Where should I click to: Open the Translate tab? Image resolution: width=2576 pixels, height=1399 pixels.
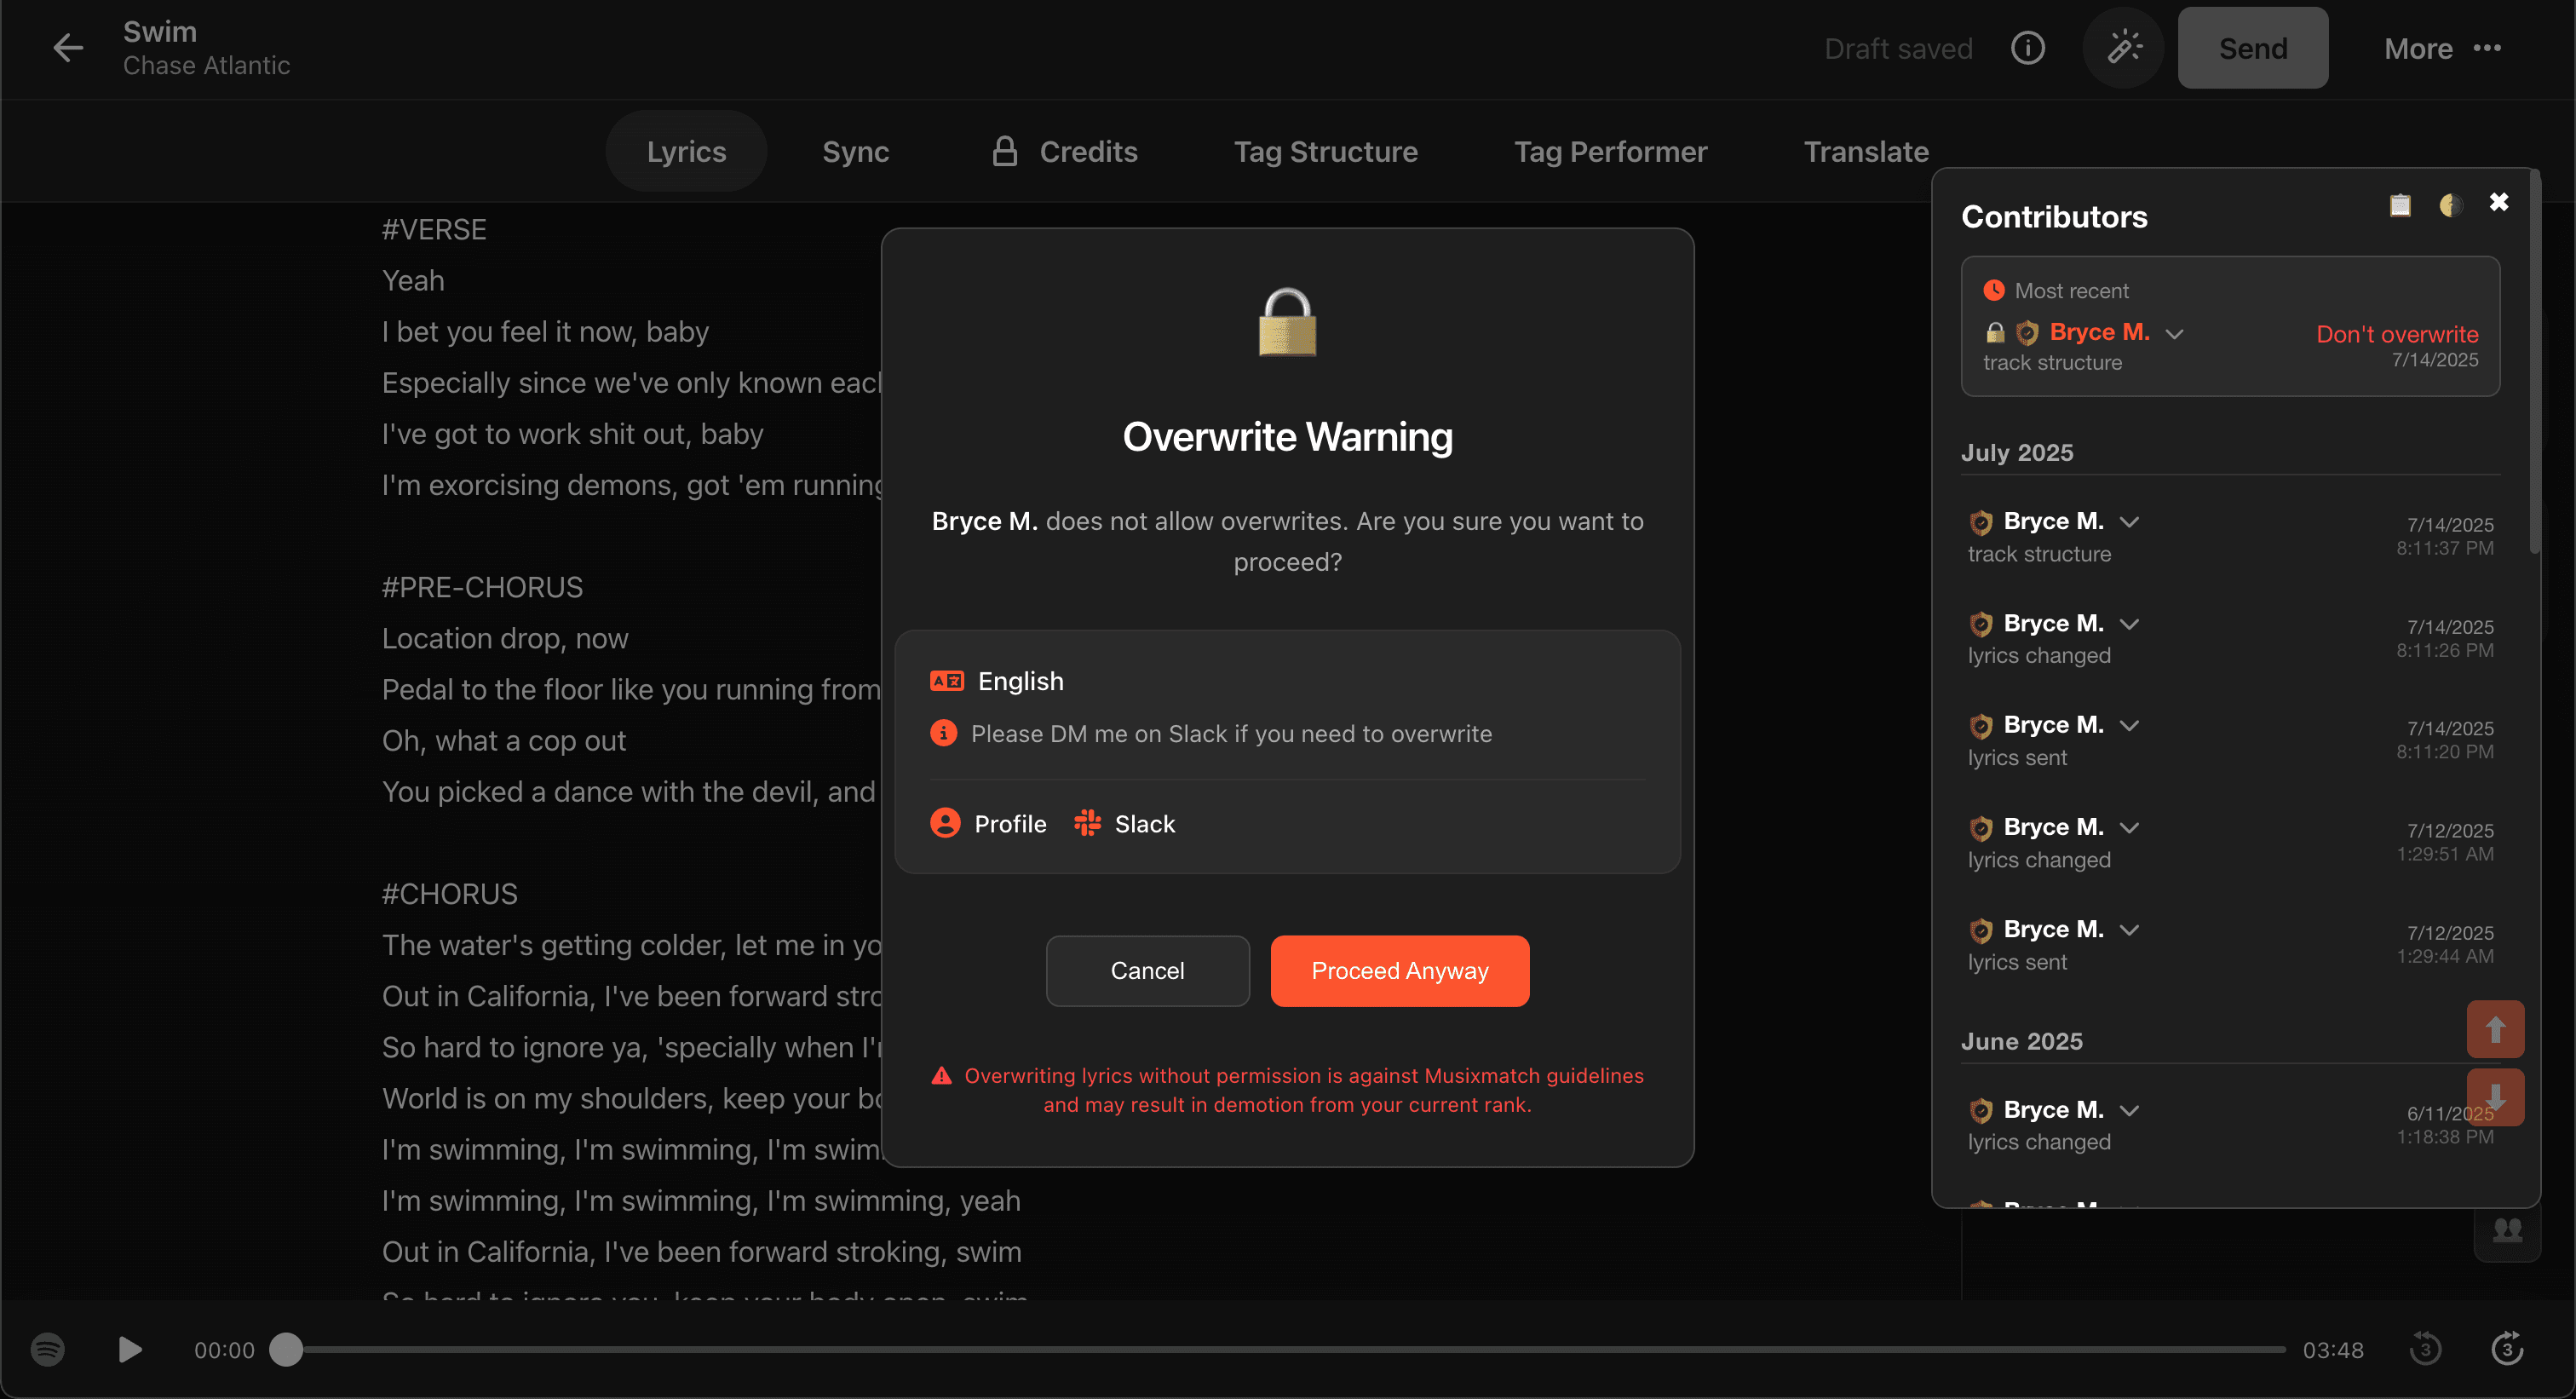pyautogui.click(x=1866, y=151)
